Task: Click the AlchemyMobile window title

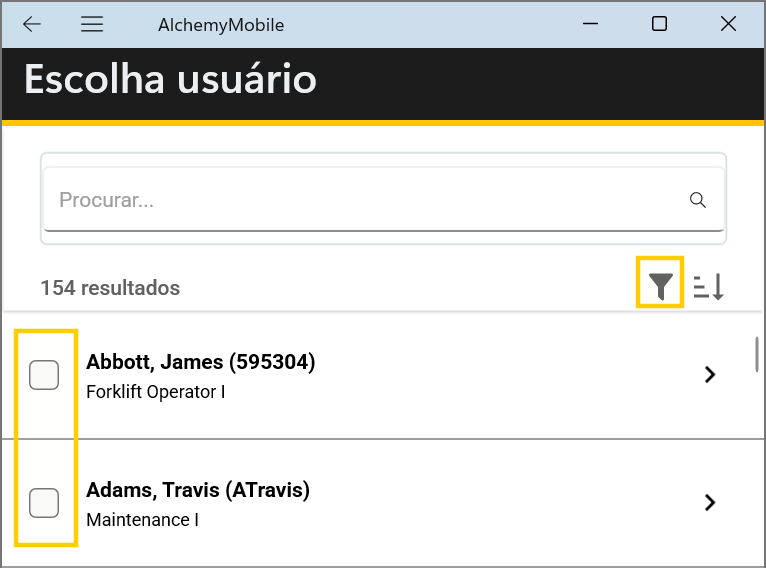Action: tap(221, 25)
